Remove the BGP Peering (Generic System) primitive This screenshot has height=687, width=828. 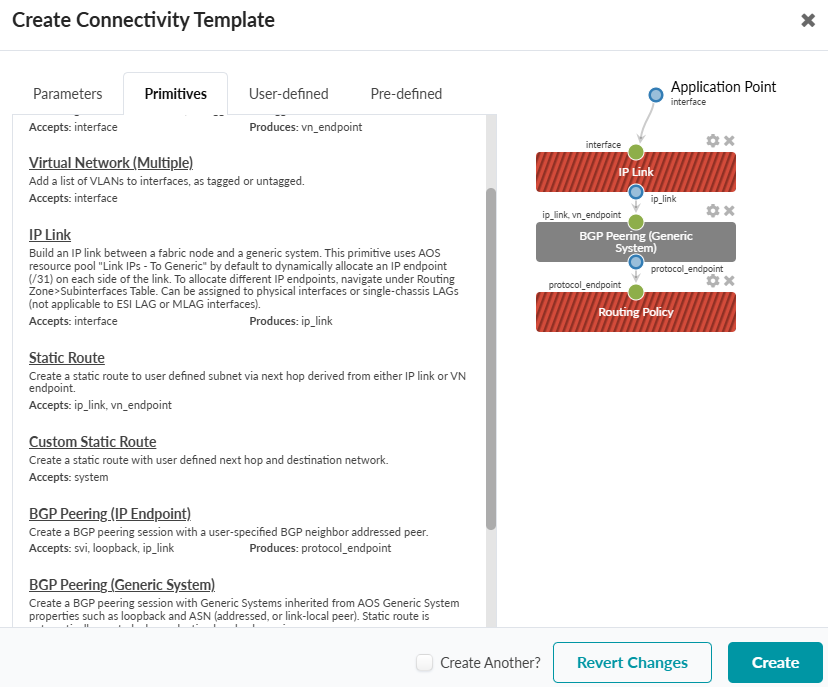[728, 211]
